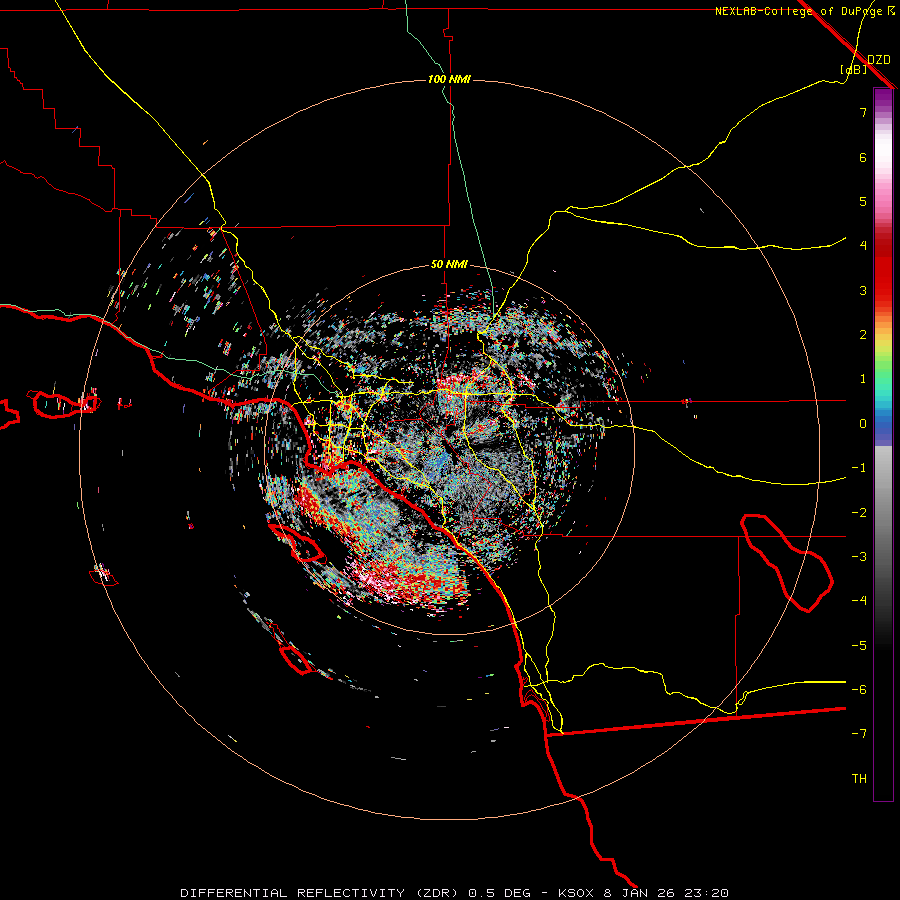Click the -5 value on the color scale
The image size is (900, 900).
click(859, 646)
